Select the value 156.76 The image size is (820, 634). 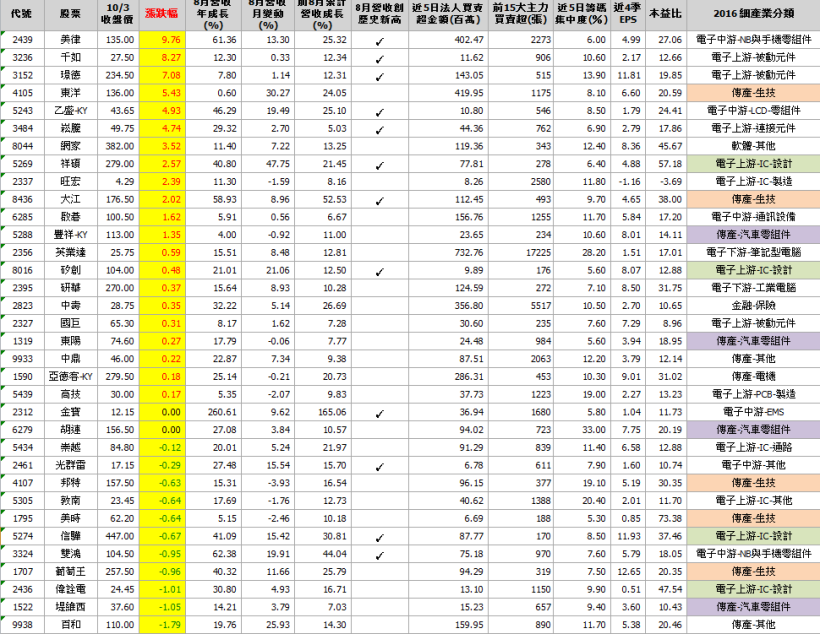pos(469,217)
